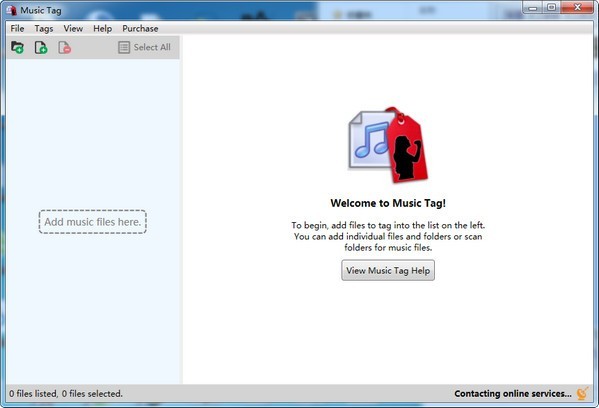Viewport: 599px width, 408px height.
Task: Click the add file toolbar icon
Action: (x=41, y=47)
